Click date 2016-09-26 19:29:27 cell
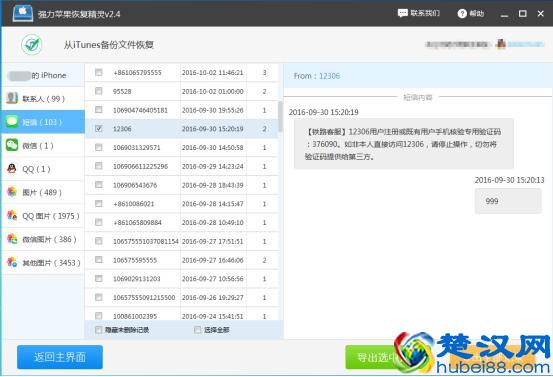Image resolution: width=553 pixels, height=377 pixels. point(213,298)
